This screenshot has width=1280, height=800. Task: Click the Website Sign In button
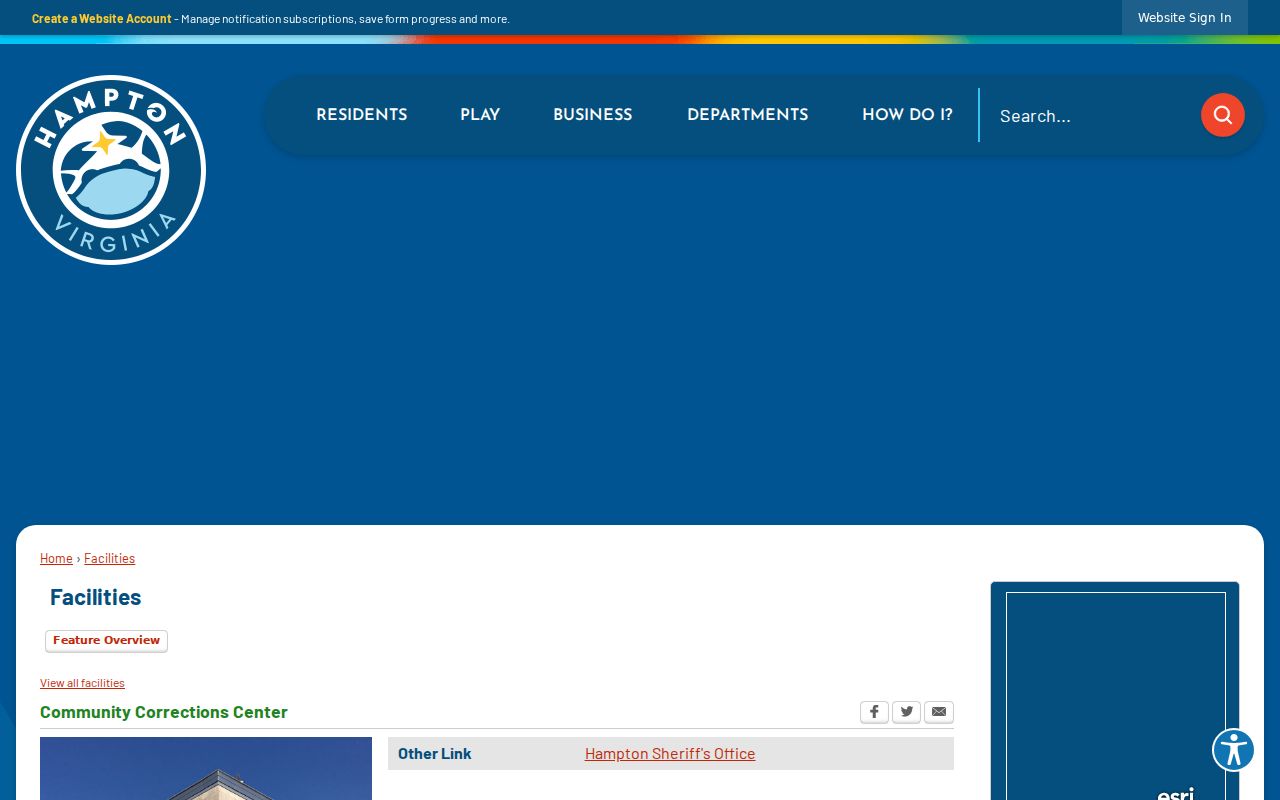pos(1184,18)
